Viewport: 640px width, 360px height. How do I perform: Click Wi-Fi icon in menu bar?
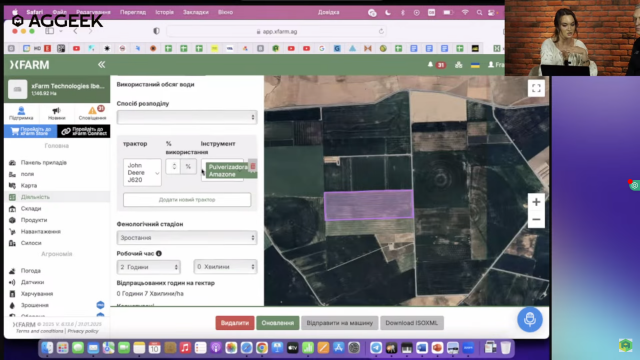(x=465, y=13)
